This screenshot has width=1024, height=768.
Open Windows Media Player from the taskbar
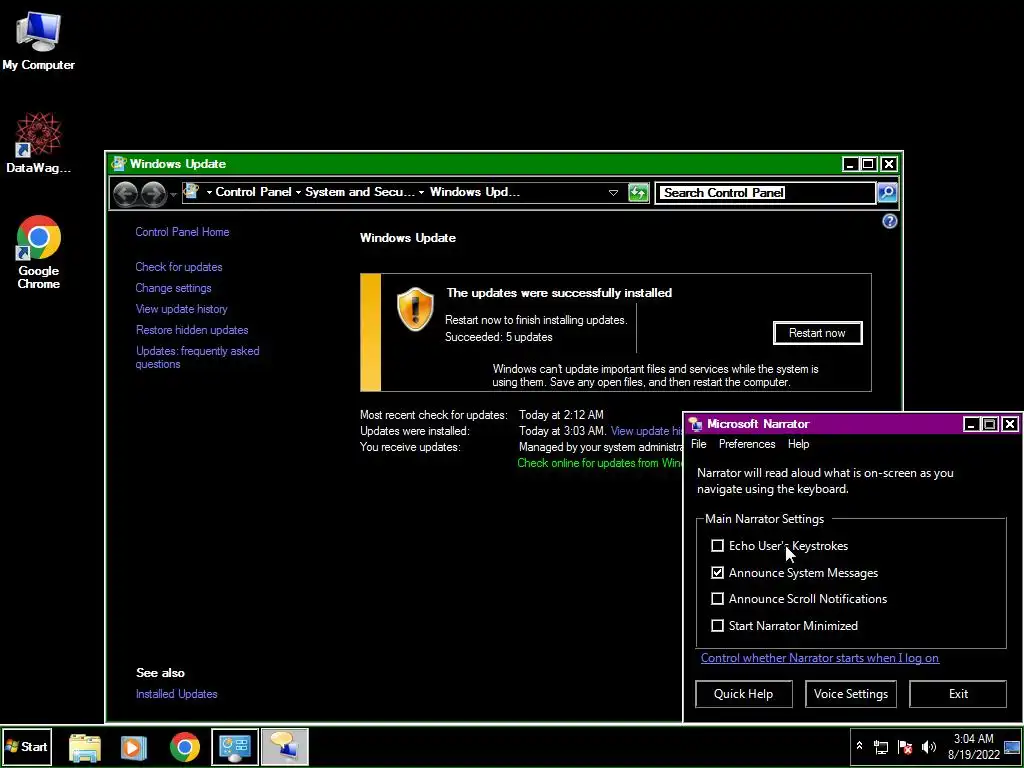click(134, 747)
